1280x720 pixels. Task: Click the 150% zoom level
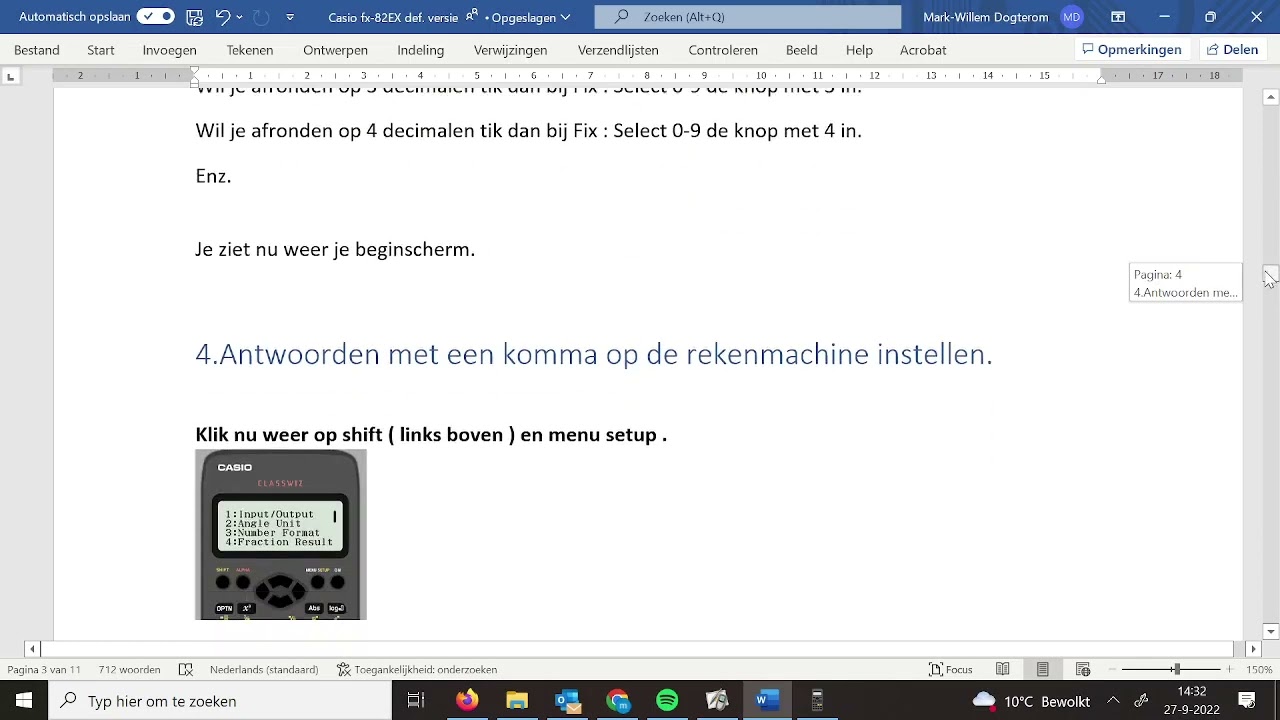click(1259, 670)
